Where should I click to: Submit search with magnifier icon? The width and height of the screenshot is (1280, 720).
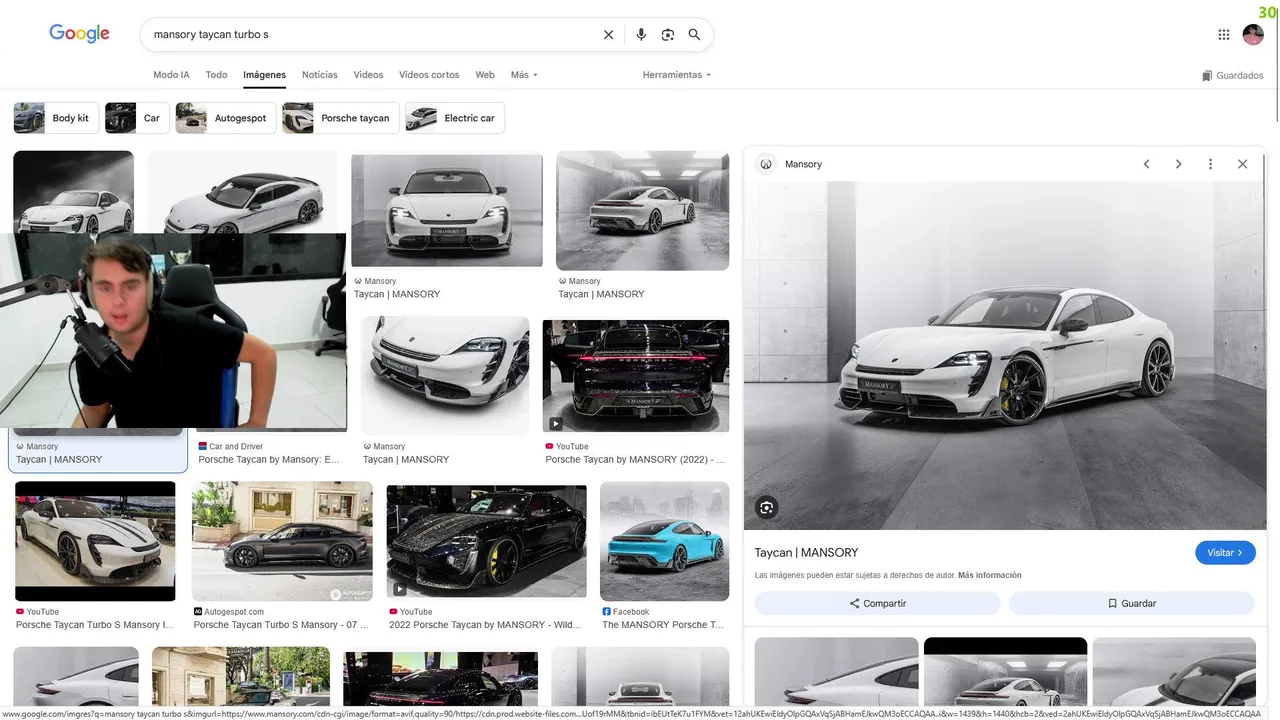pos(694,34)
